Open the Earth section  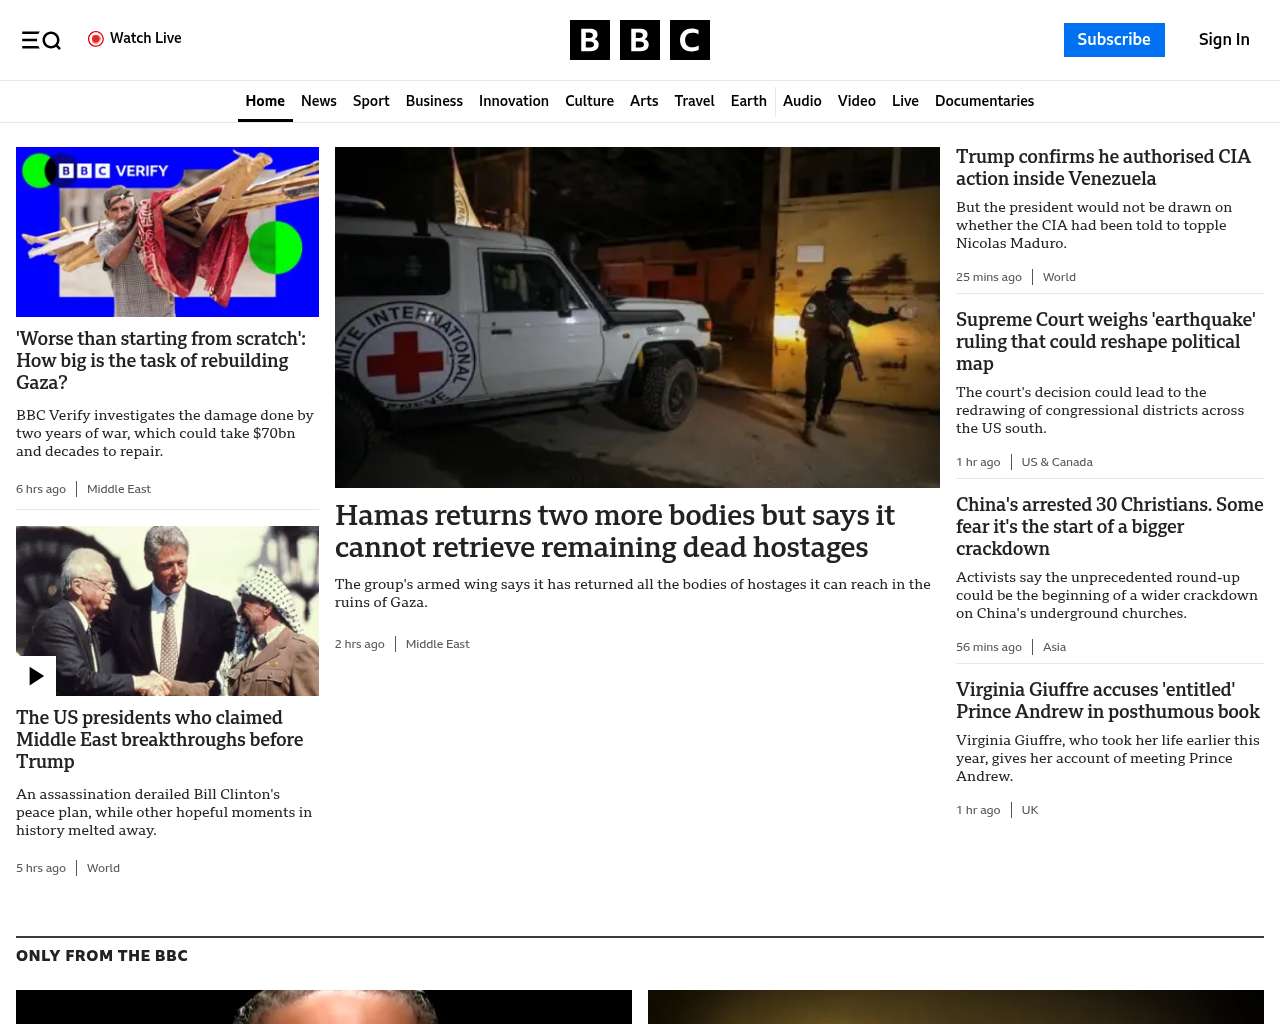click(748, 101)
